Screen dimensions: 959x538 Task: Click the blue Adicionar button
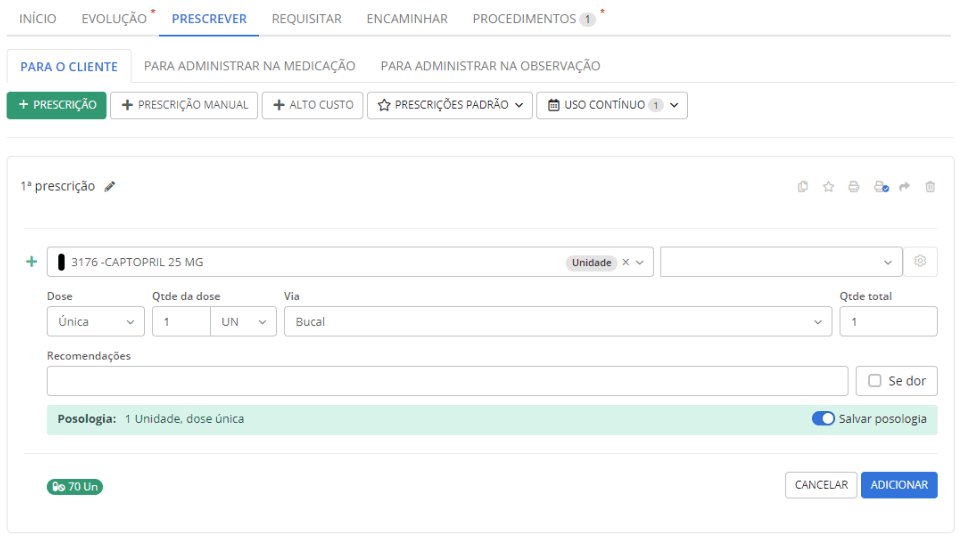(899, 485)
